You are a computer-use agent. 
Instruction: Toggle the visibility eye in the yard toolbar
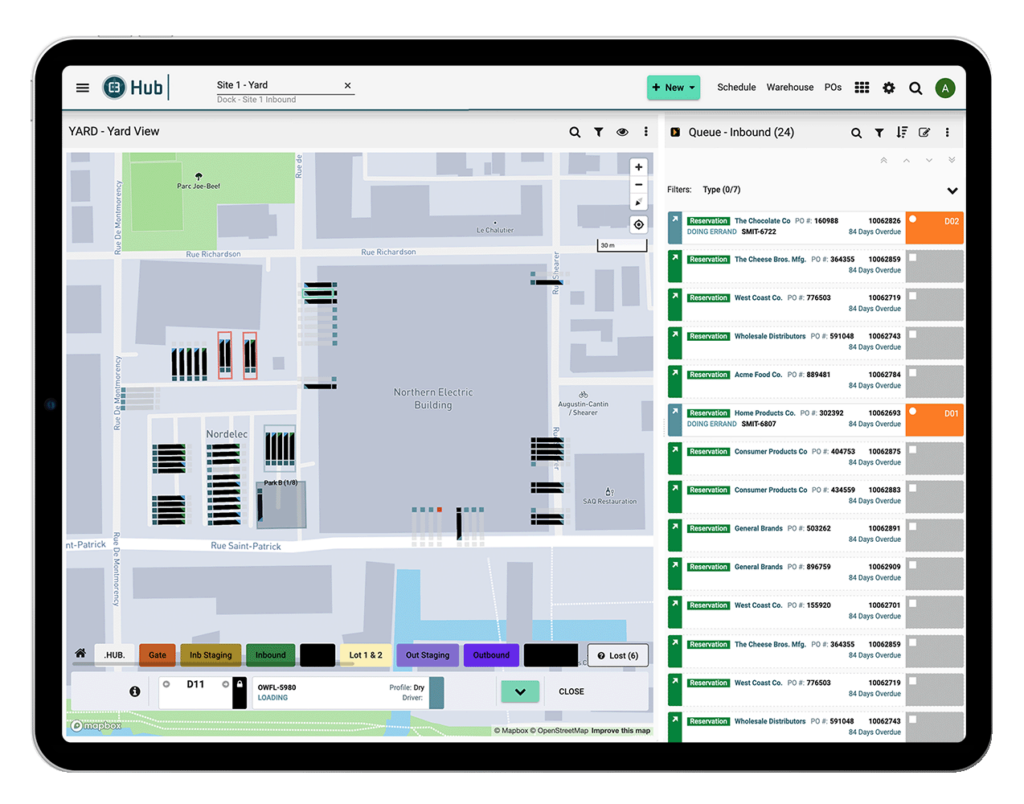click(x=622, y=131)
